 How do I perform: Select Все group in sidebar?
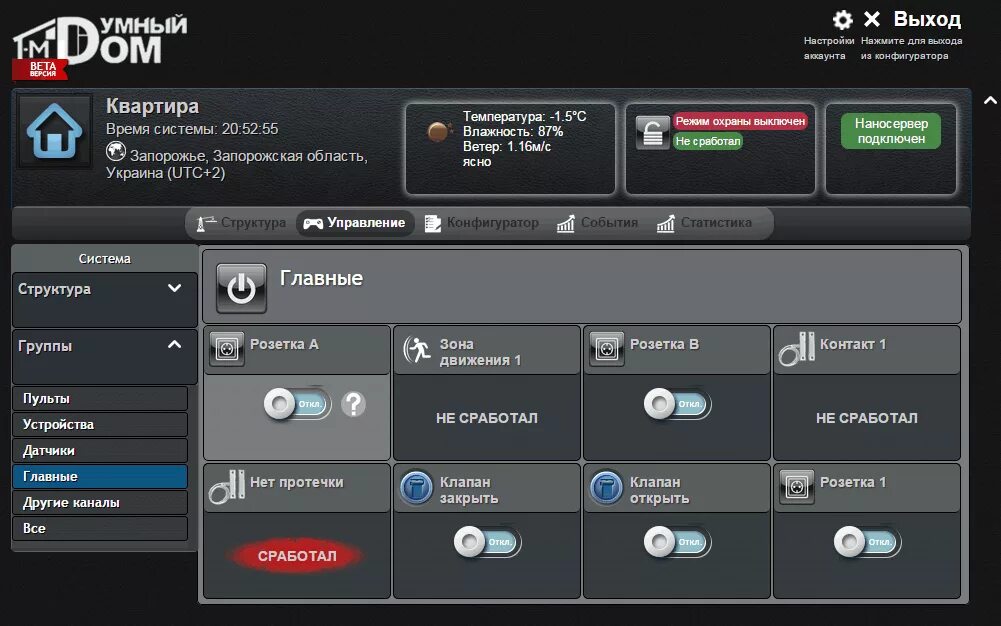(100, 528)
